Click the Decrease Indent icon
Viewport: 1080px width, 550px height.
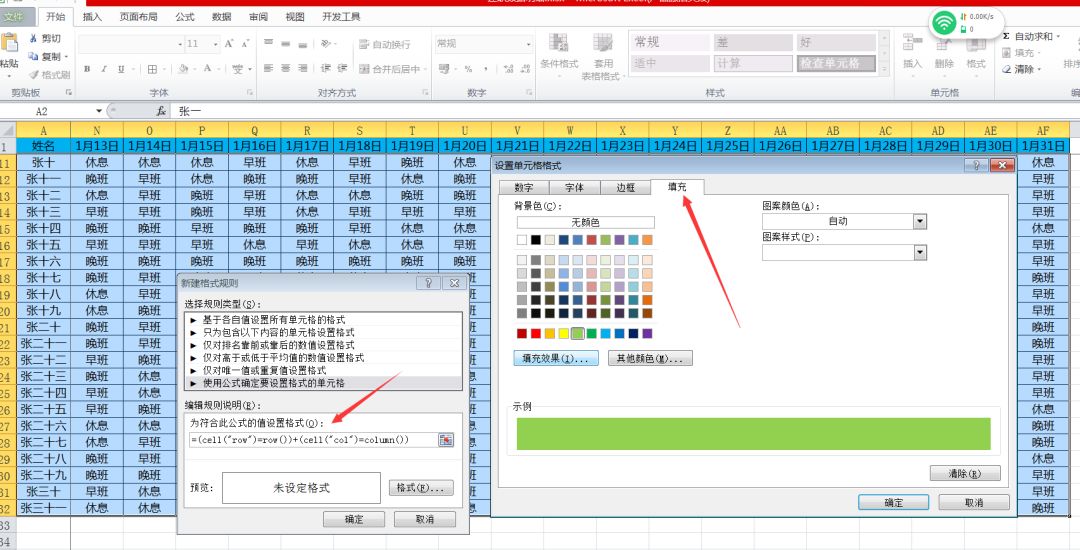coord(325,69)
